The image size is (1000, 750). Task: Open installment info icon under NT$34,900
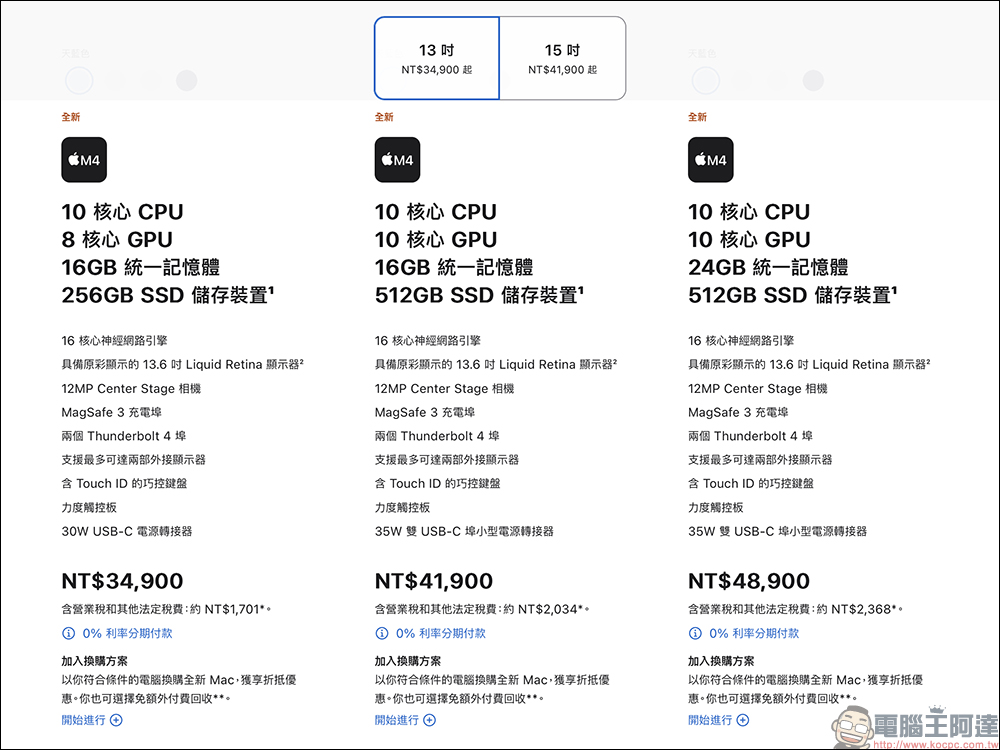pos(68,633)
